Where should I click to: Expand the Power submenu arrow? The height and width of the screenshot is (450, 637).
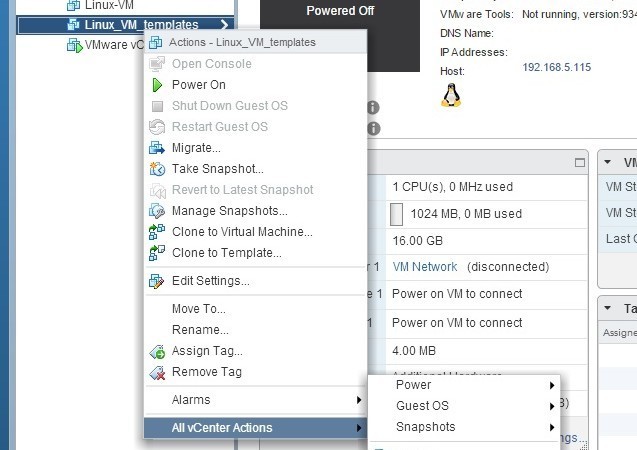coord(552,385)
